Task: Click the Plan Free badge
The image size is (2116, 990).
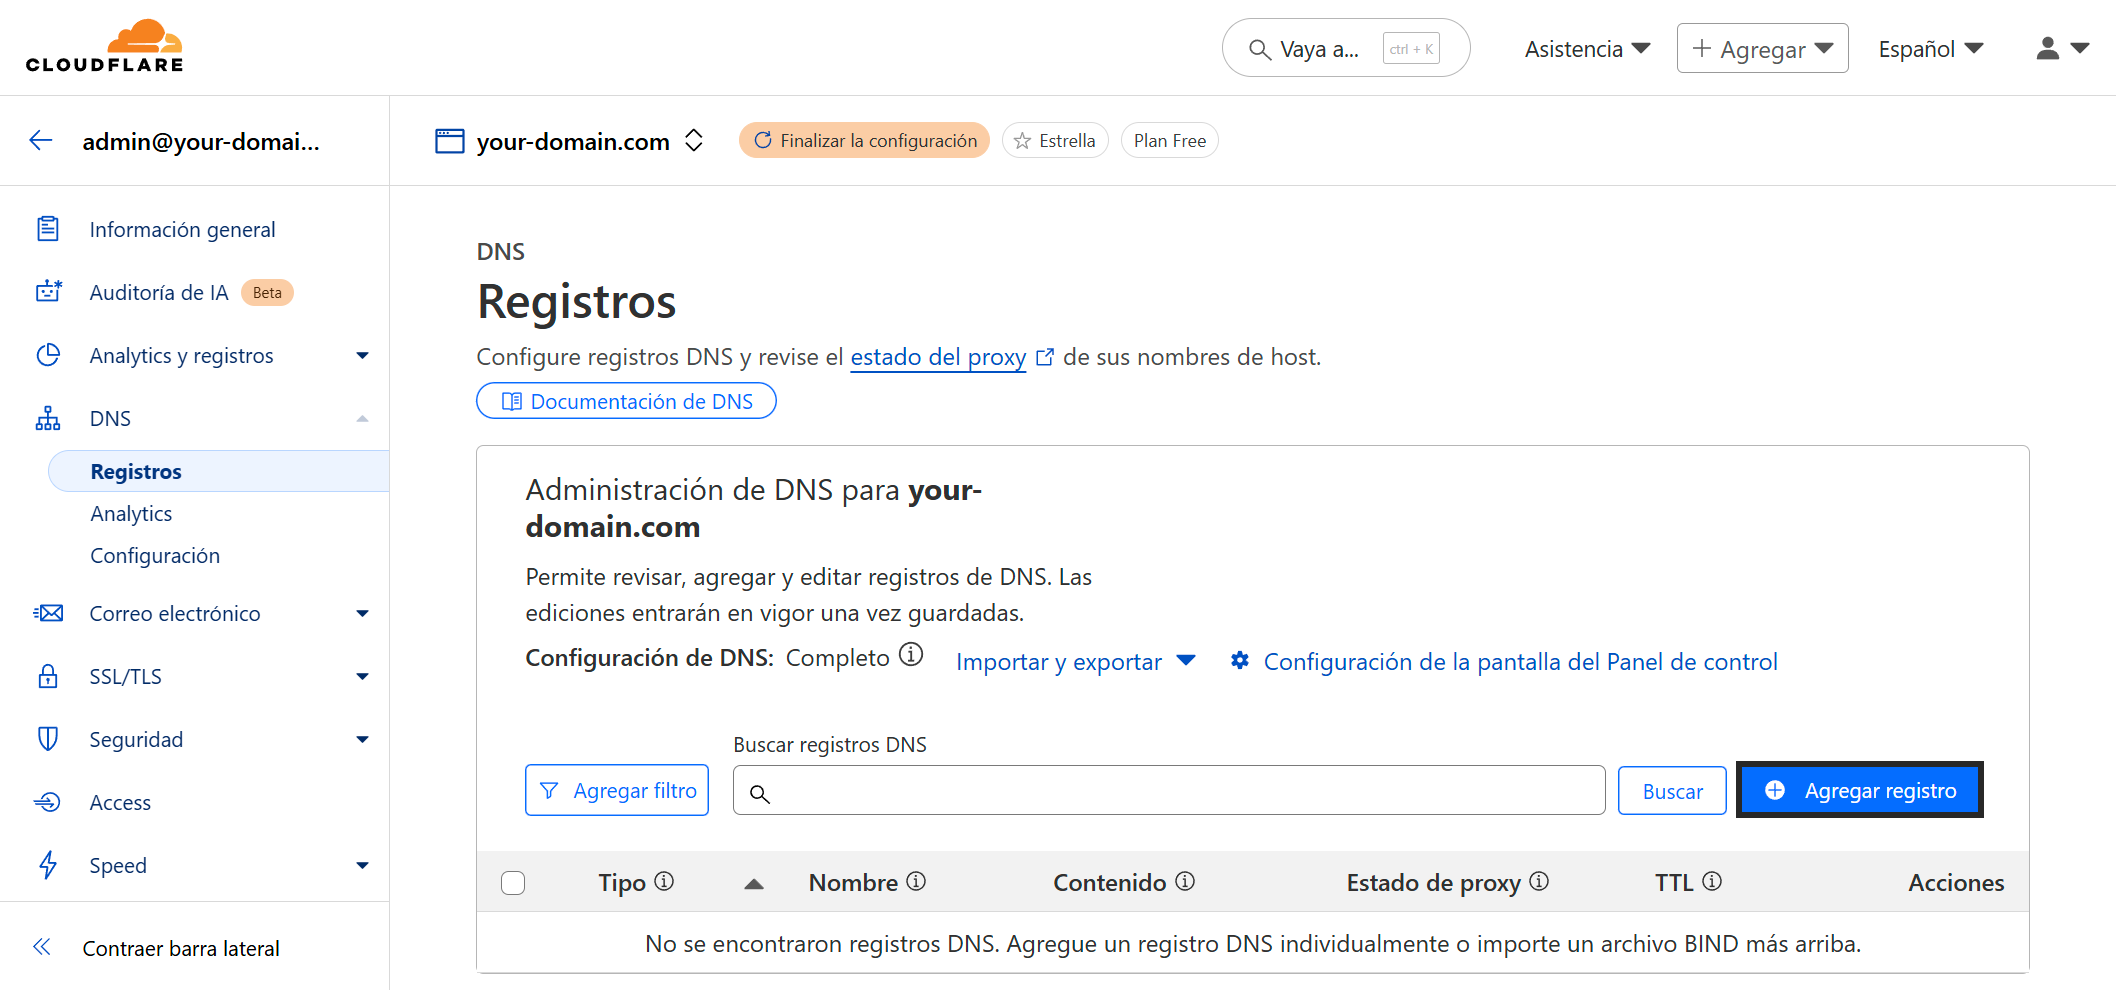Action: coord(1170,140)
